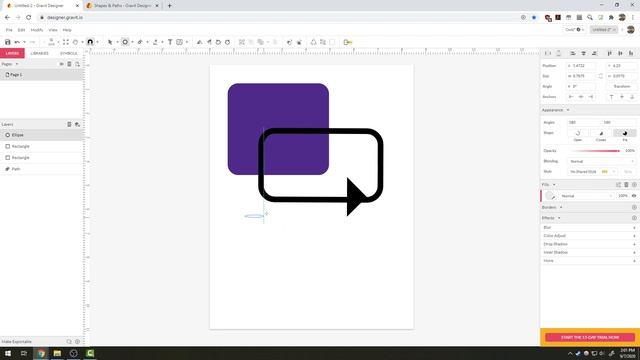
Task: Align selection to horizontal center
Action: (x=583, y=53)
